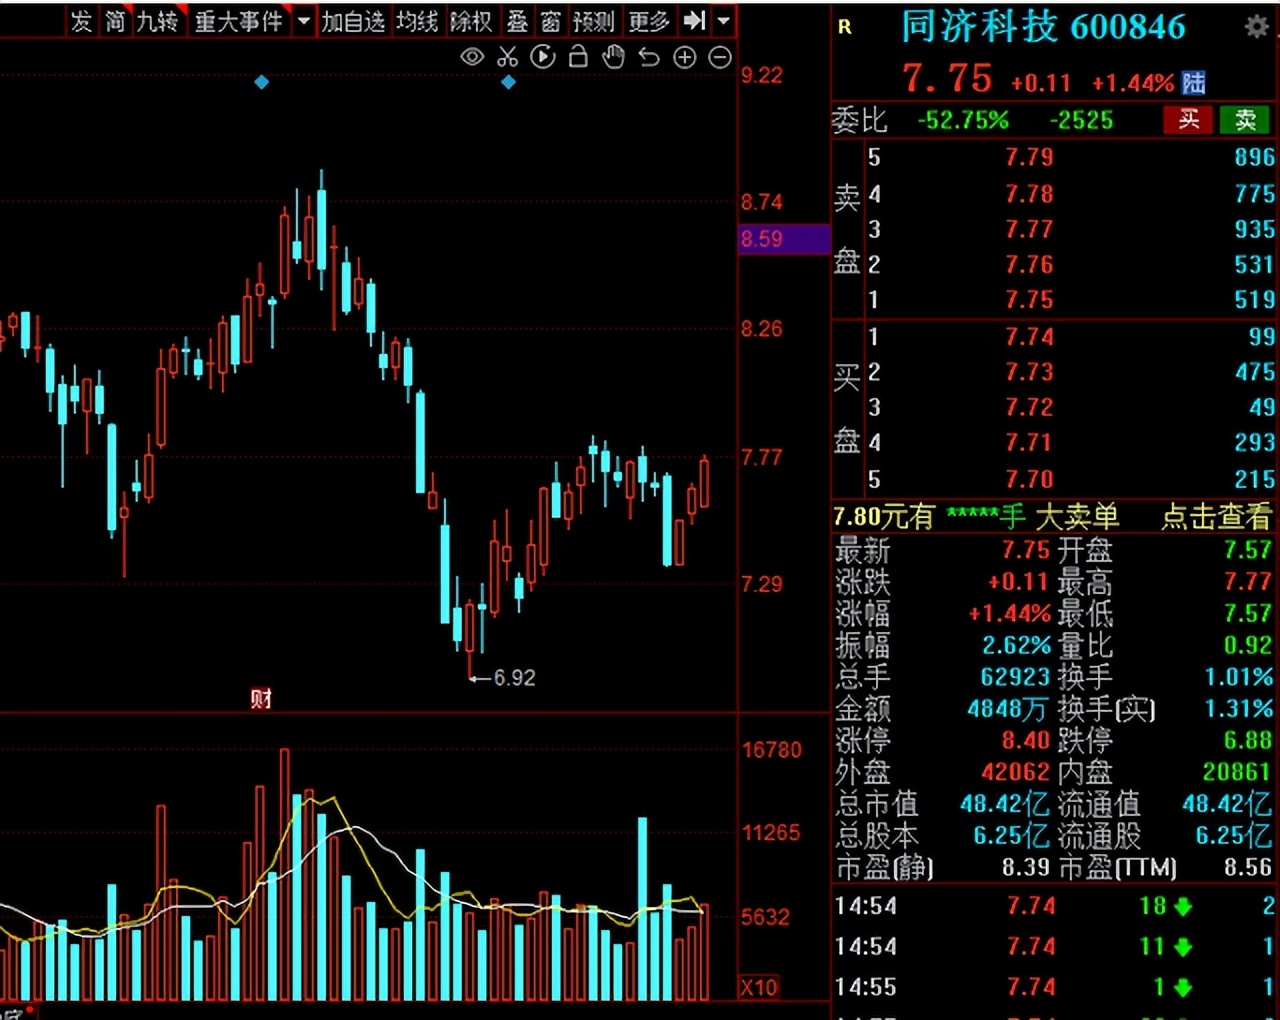Click the 跌停 value 6.88

tap(1248, 741)
